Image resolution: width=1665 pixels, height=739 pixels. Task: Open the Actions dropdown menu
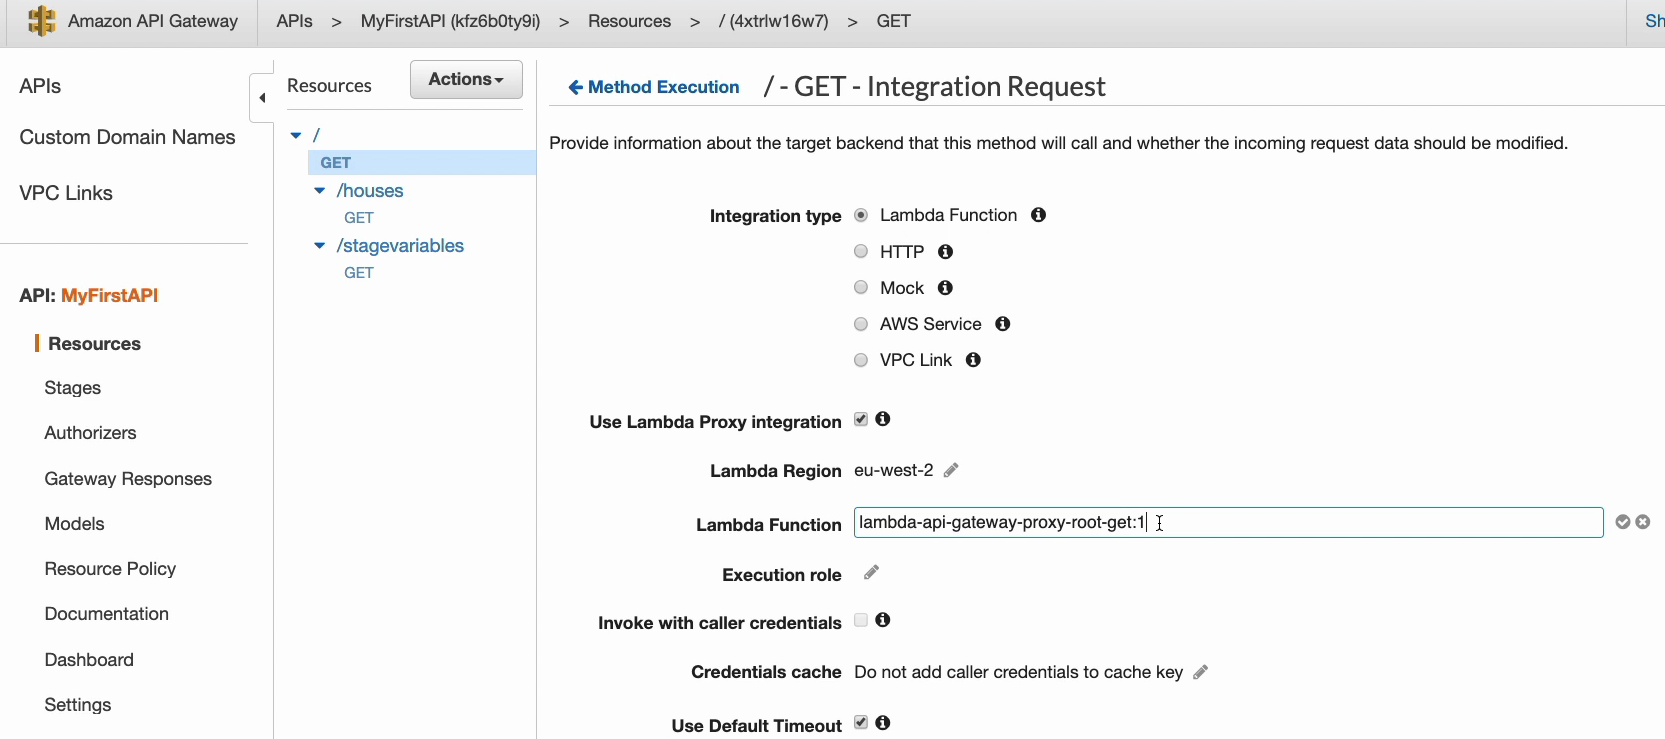click(466, 79)
